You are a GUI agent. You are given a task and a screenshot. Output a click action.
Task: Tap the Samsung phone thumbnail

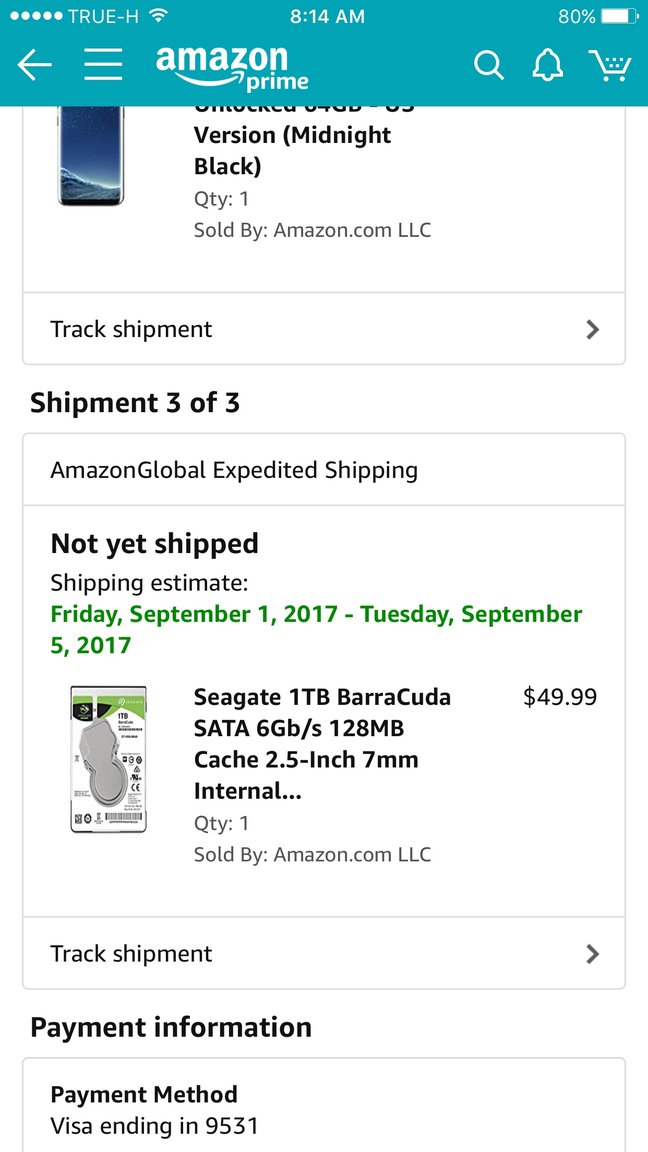[x=91, y=155]
